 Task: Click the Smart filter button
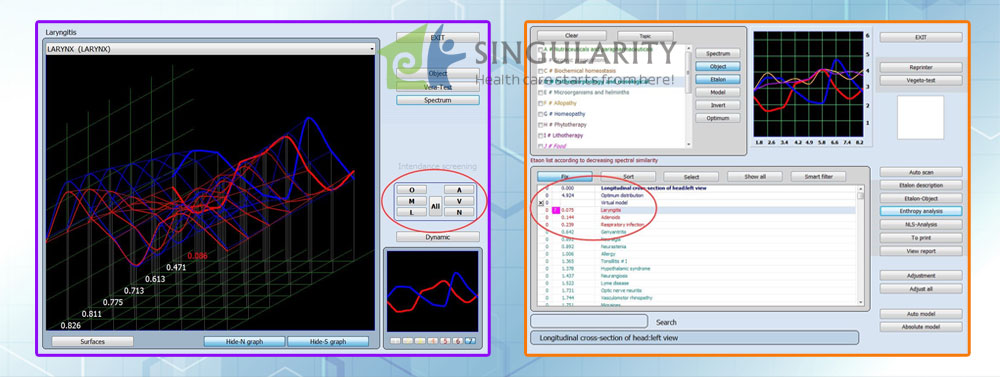point(819,177)
